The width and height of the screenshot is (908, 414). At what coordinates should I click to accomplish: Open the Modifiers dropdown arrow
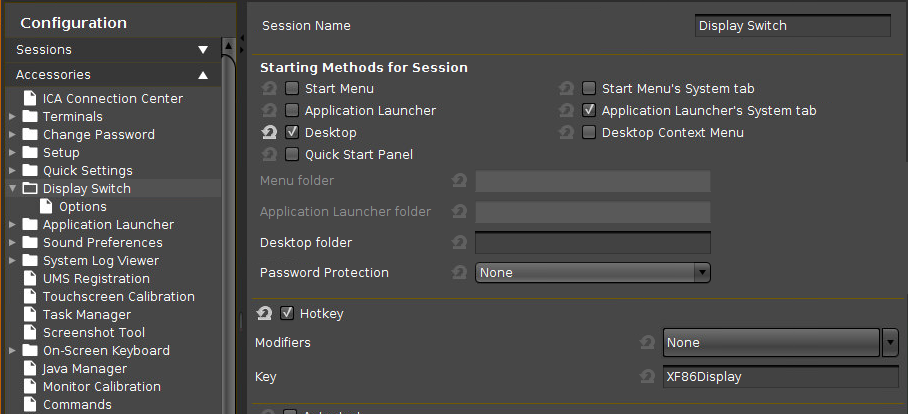pos(890,342)
